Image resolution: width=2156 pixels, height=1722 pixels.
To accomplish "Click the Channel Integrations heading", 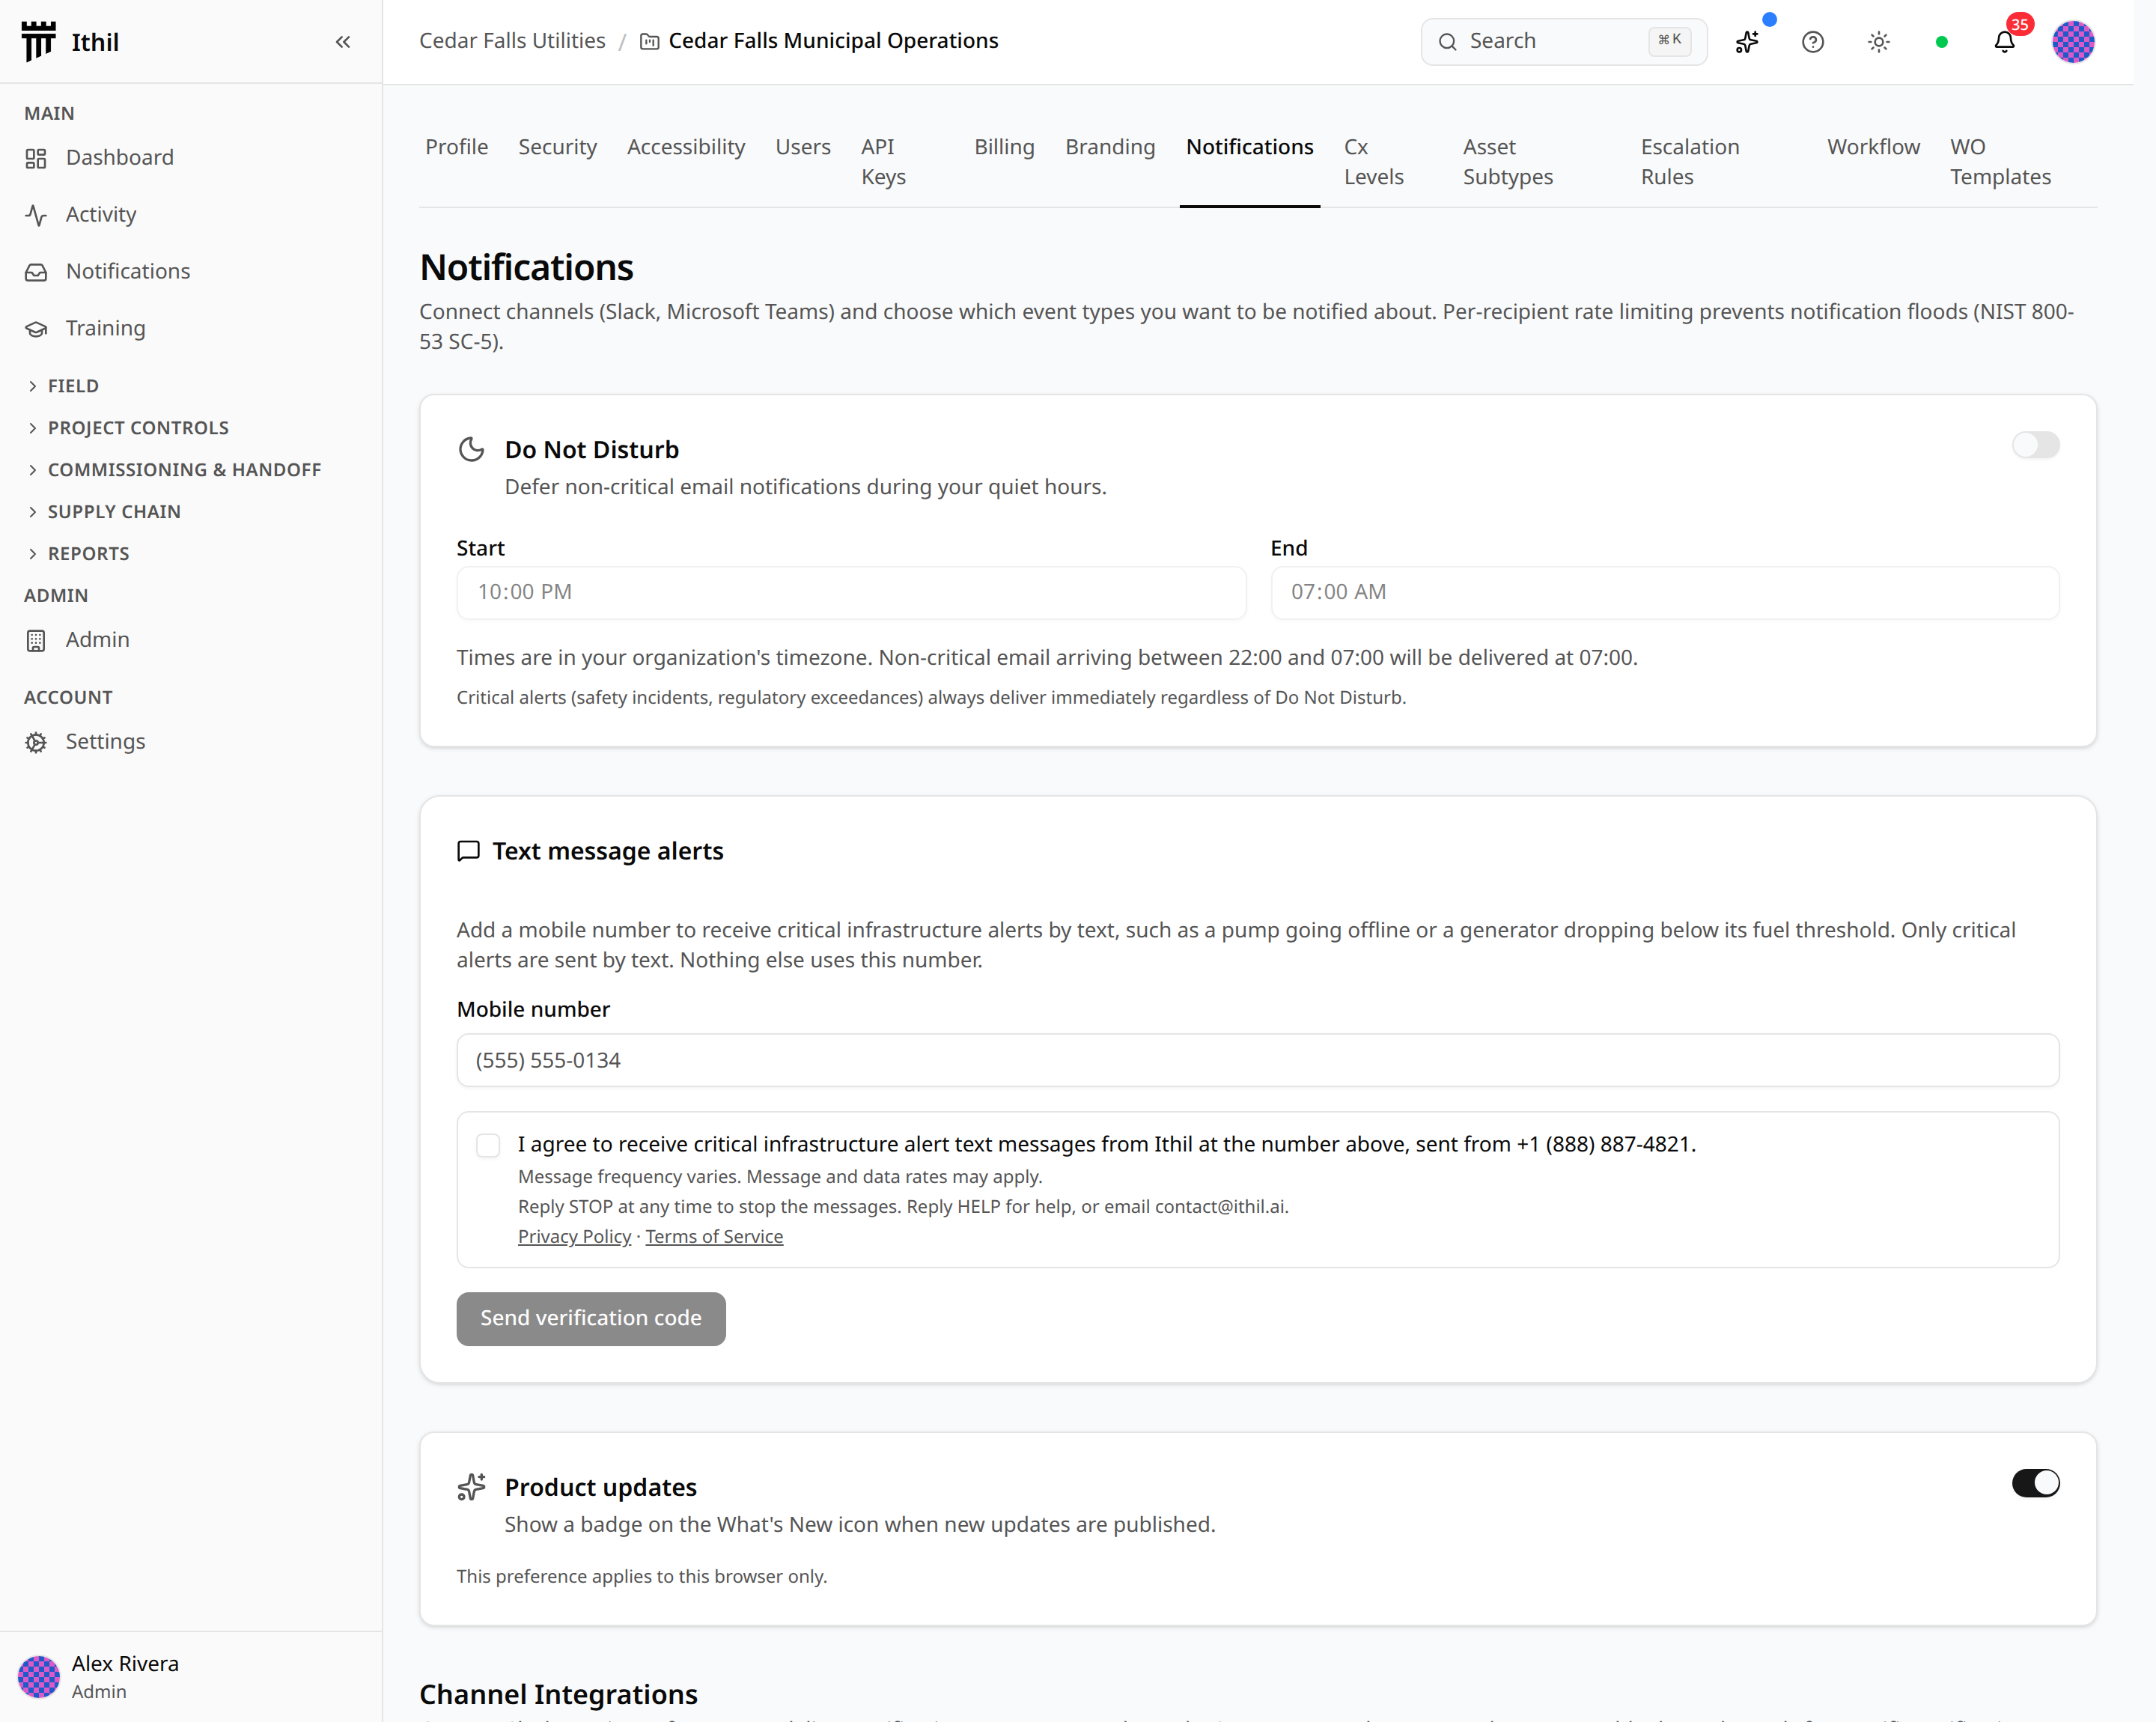I will pos(558,1695).
